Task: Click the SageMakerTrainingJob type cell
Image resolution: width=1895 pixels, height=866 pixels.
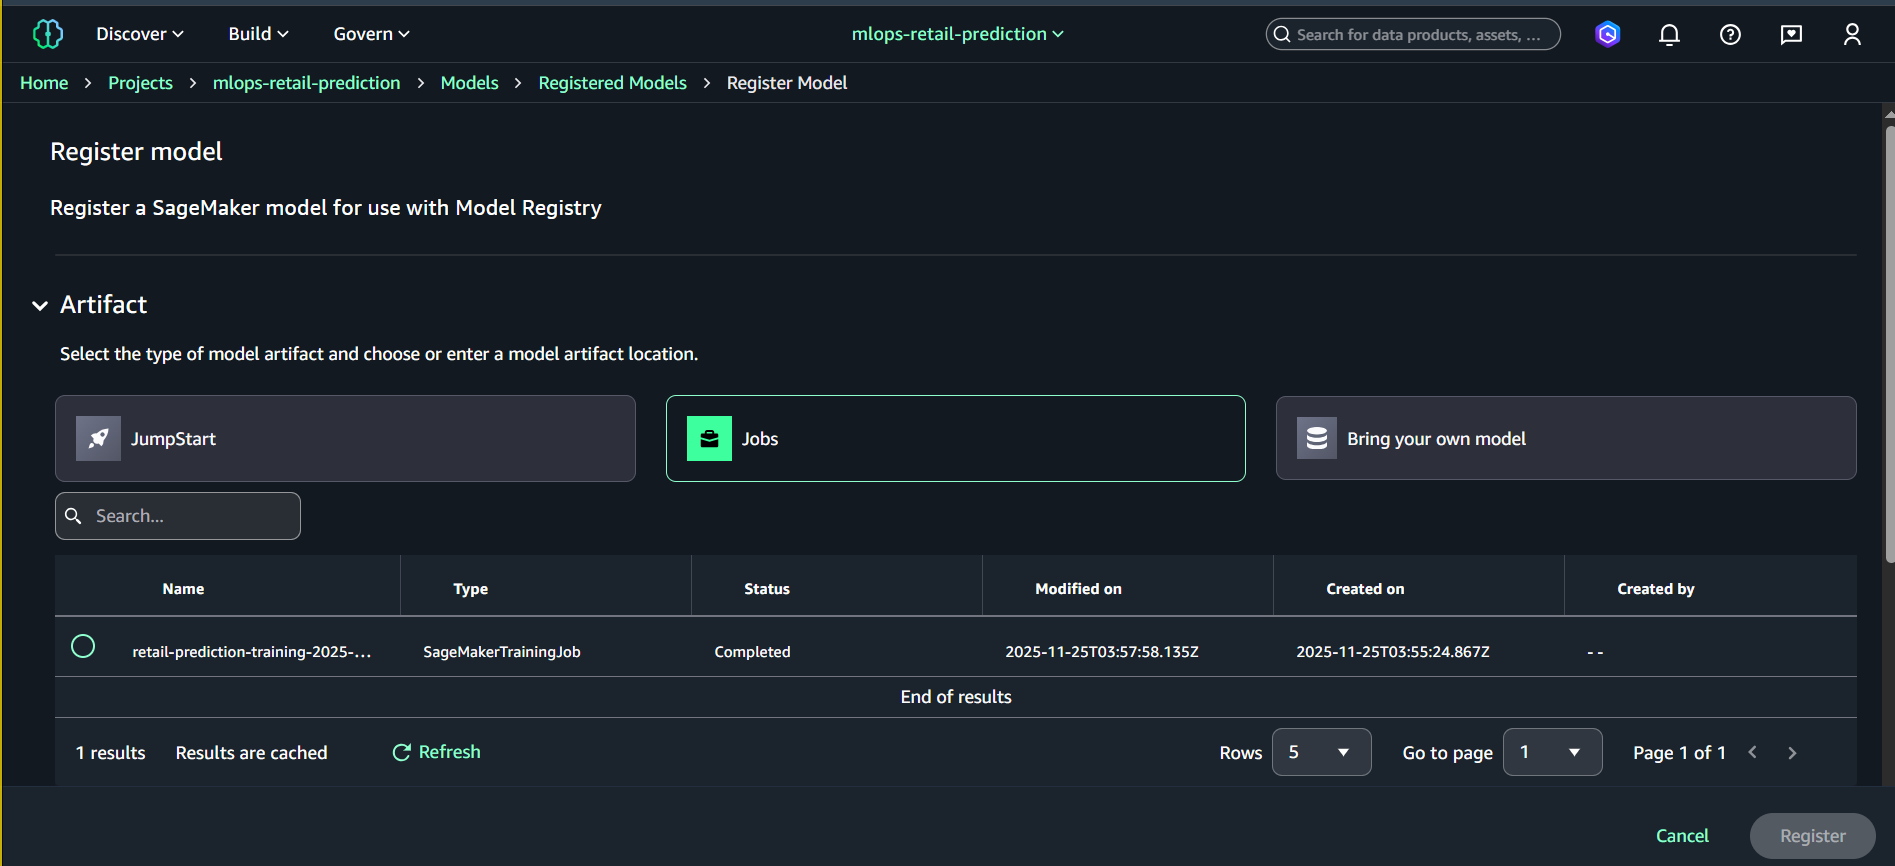Action: 502,652
